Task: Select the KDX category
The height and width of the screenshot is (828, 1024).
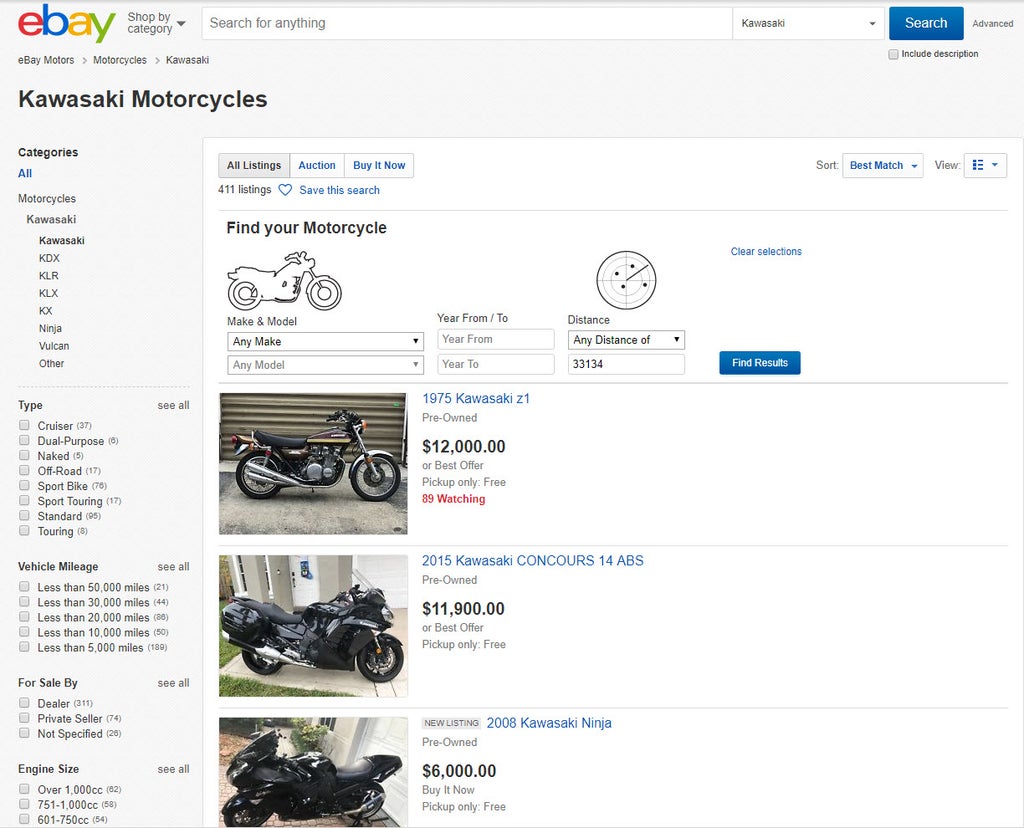Action: point(49,258)
